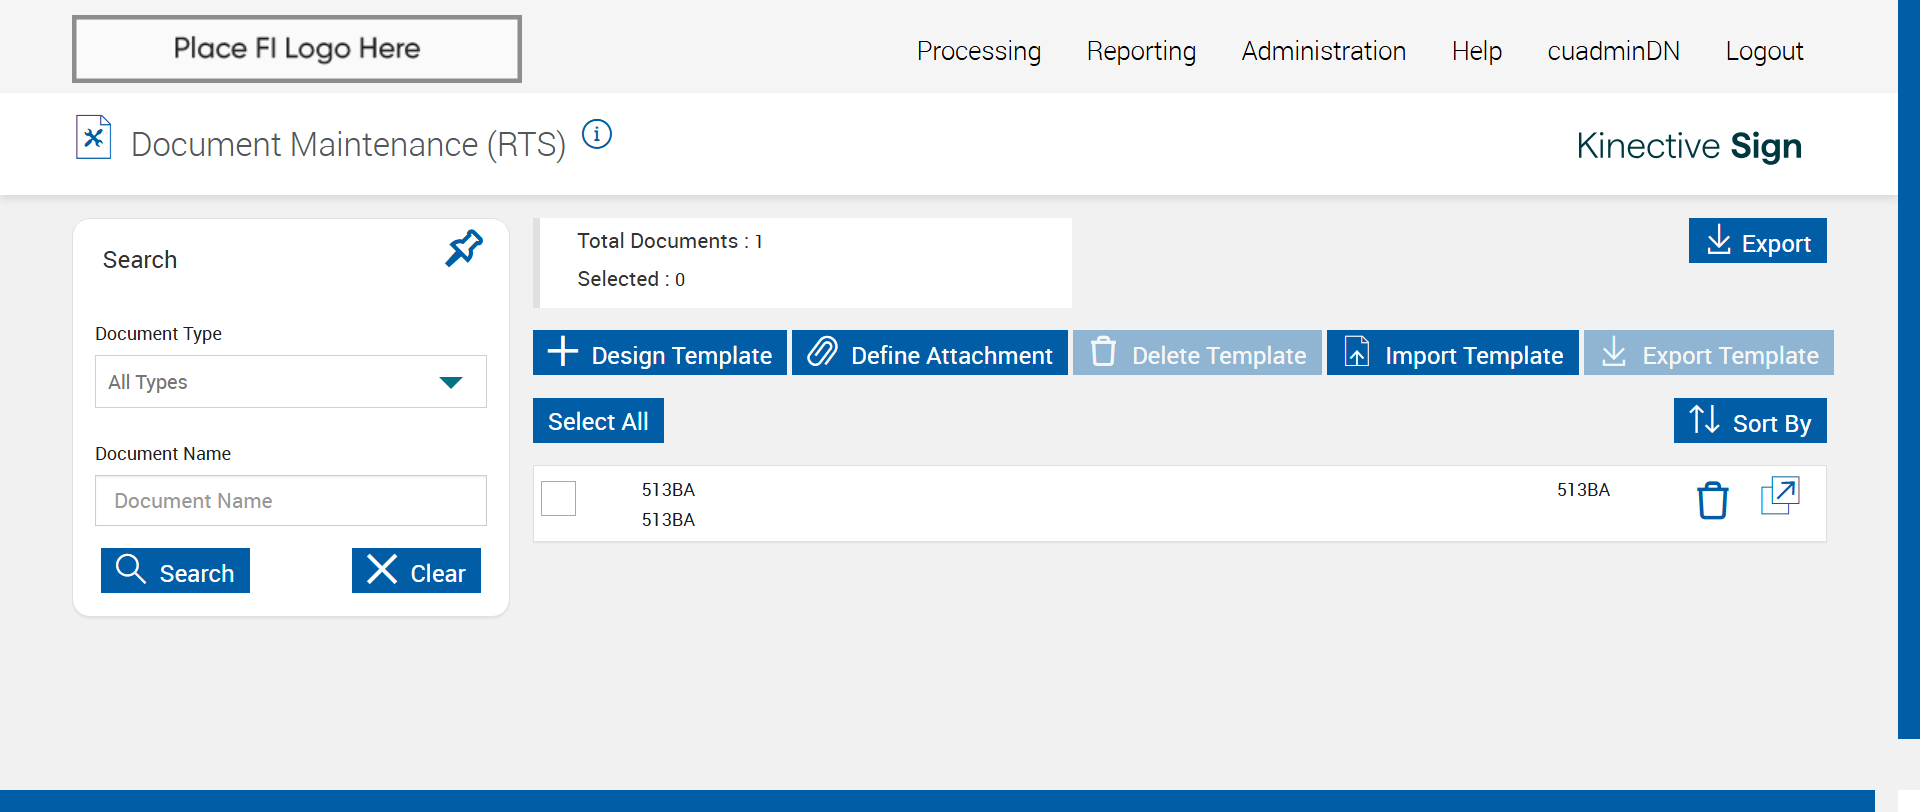Click the Logout link

1764,51
